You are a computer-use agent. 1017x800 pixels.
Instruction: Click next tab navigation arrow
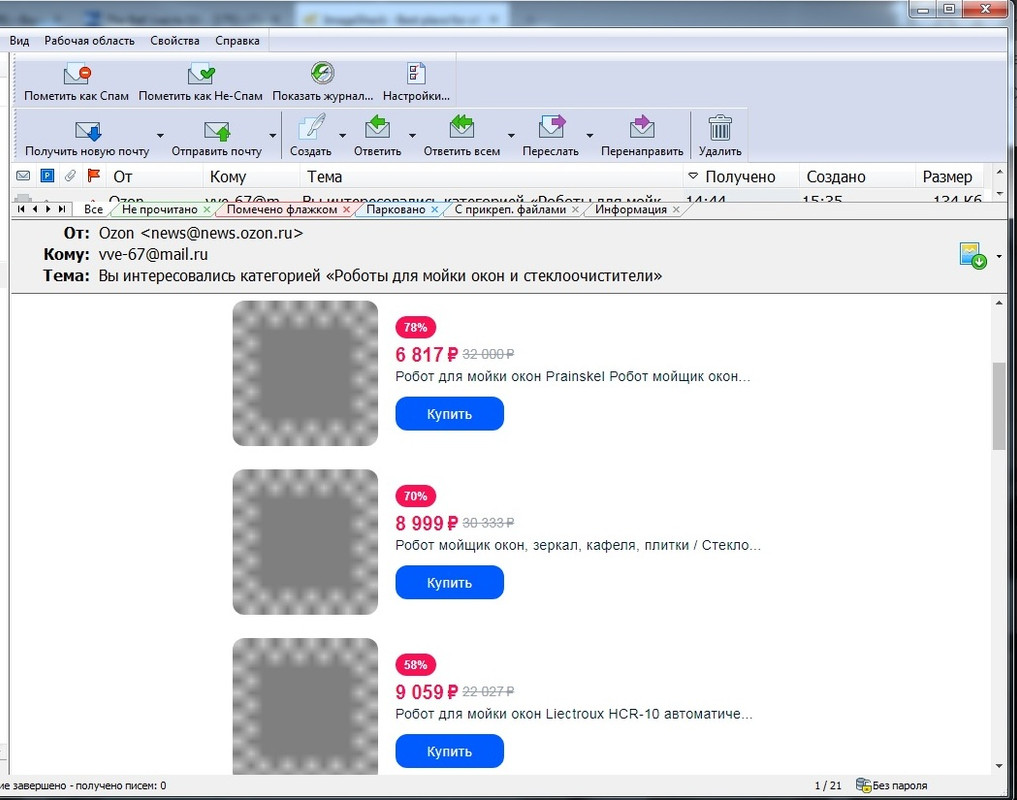click(x=48, y=209)
